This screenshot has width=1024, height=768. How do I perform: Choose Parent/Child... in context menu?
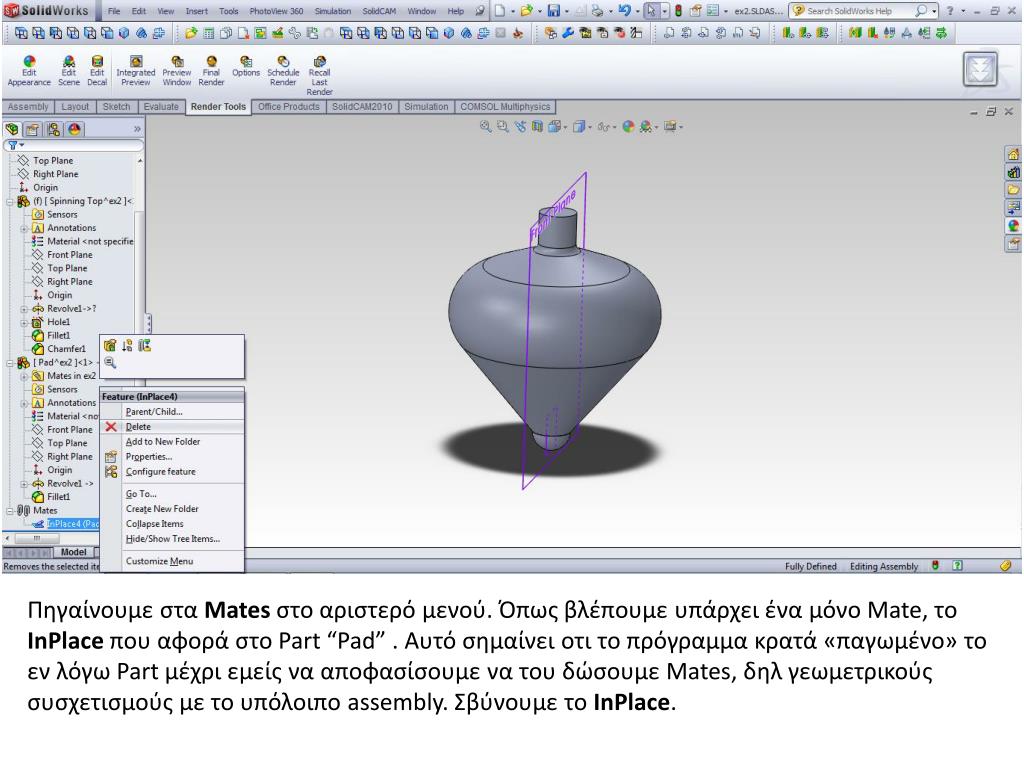click(172, 411)
